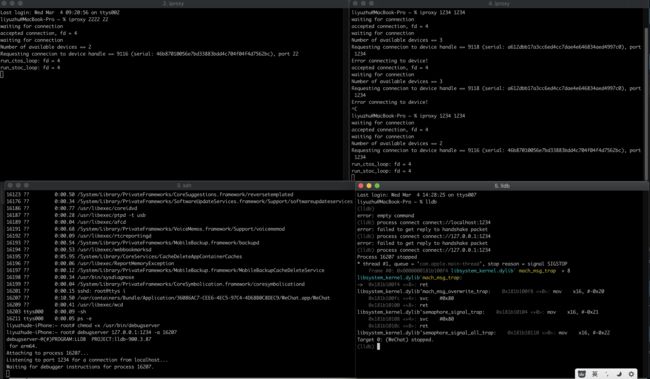
Task: Select the CacheDeleteAppContainerCaches process row
Action: tap(124, 257)
